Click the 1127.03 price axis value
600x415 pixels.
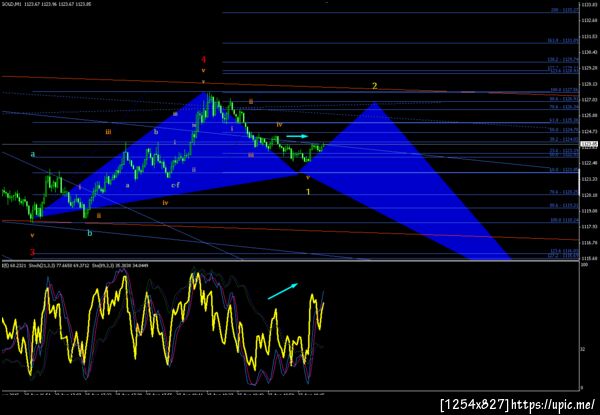pyautogui.click(x=590, y=99)
